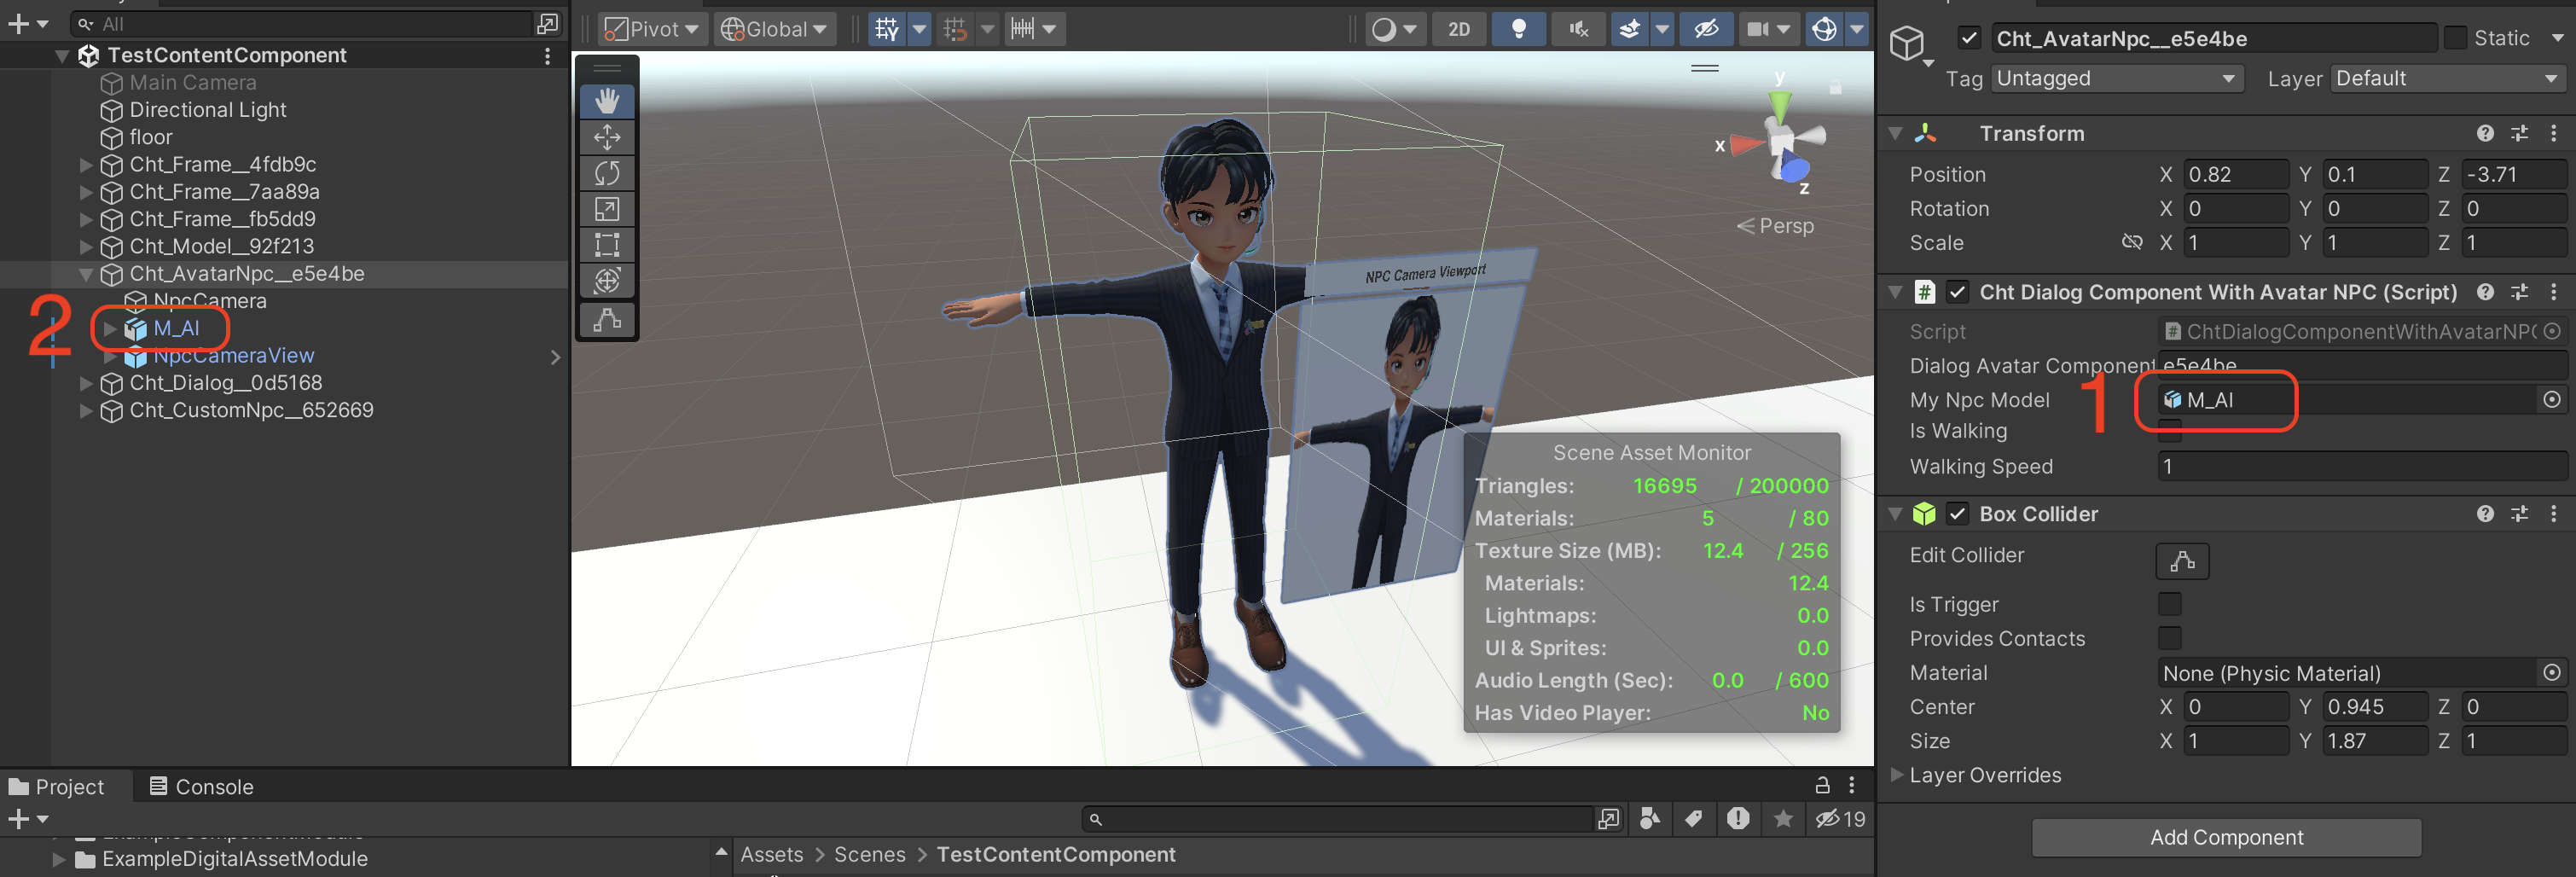Click the Add Component button
Screen dimensions: 2576x877
tap(2226, 837)
